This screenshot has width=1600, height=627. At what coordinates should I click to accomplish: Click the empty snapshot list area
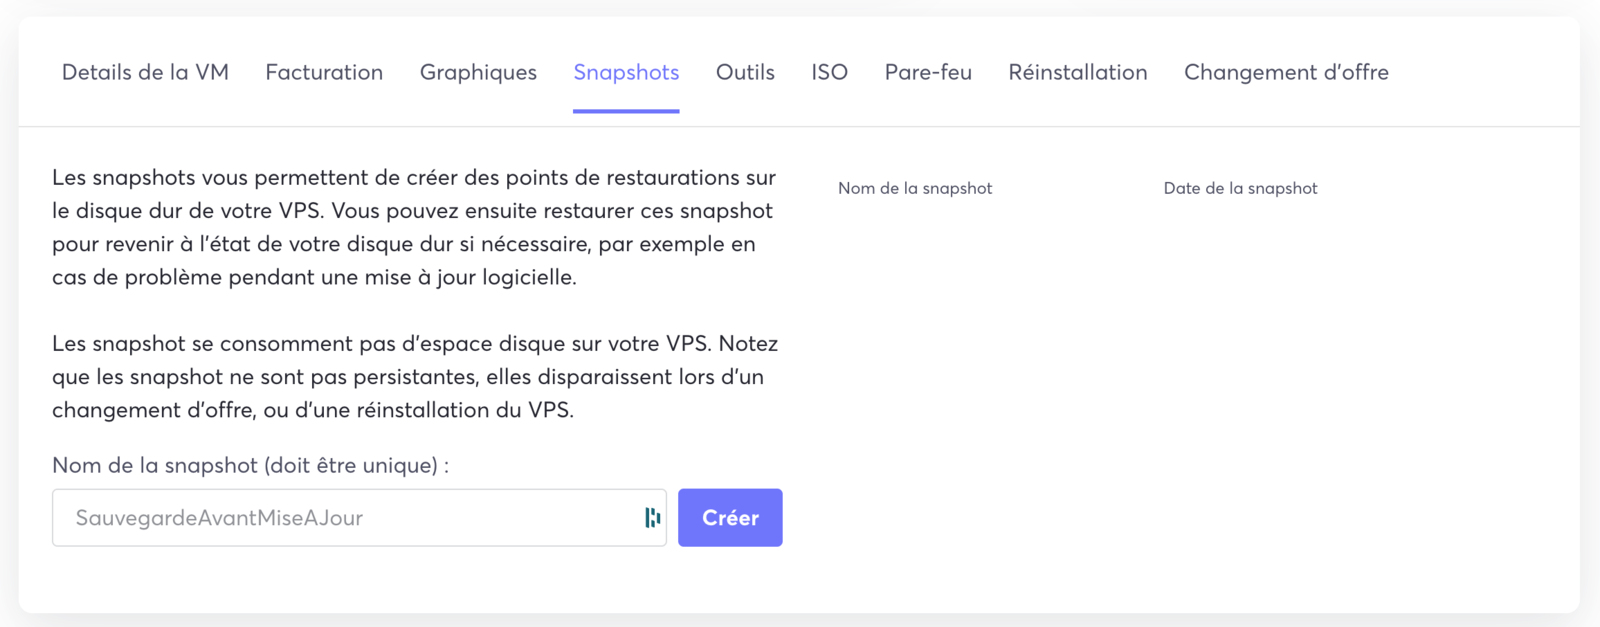coord(1190,400)
